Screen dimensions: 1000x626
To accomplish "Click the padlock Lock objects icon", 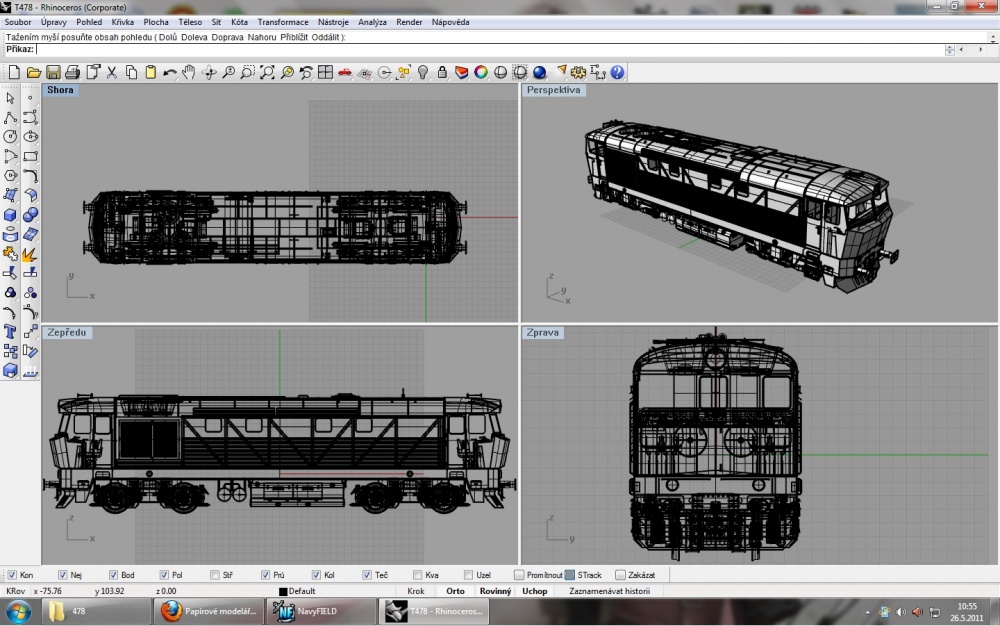I will coord(442,73).
